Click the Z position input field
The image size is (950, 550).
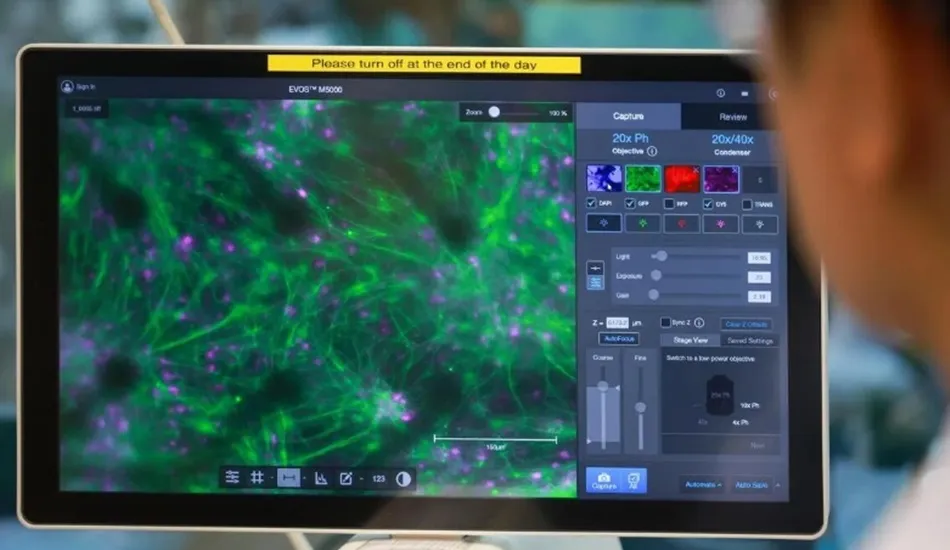pos(617,322)
